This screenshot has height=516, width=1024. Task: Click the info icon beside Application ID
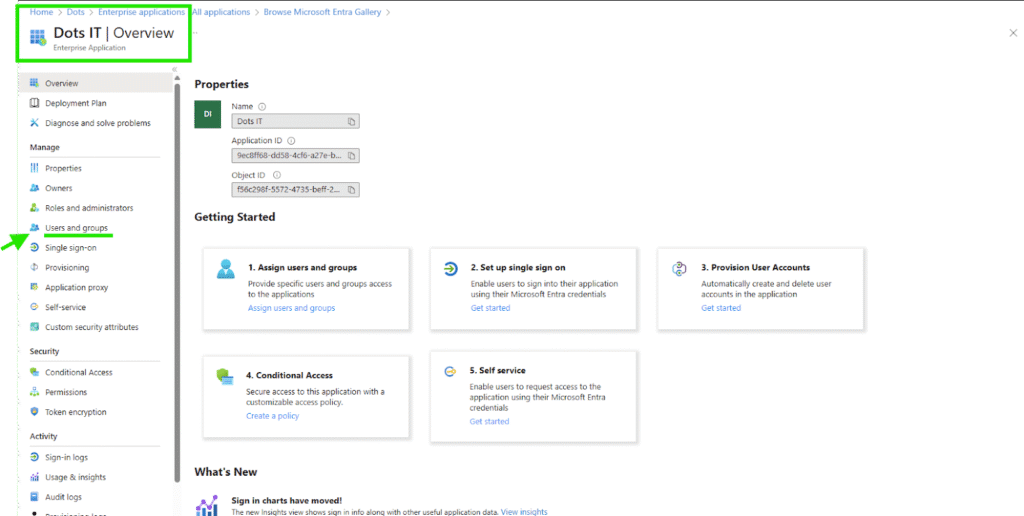point(291,141)
